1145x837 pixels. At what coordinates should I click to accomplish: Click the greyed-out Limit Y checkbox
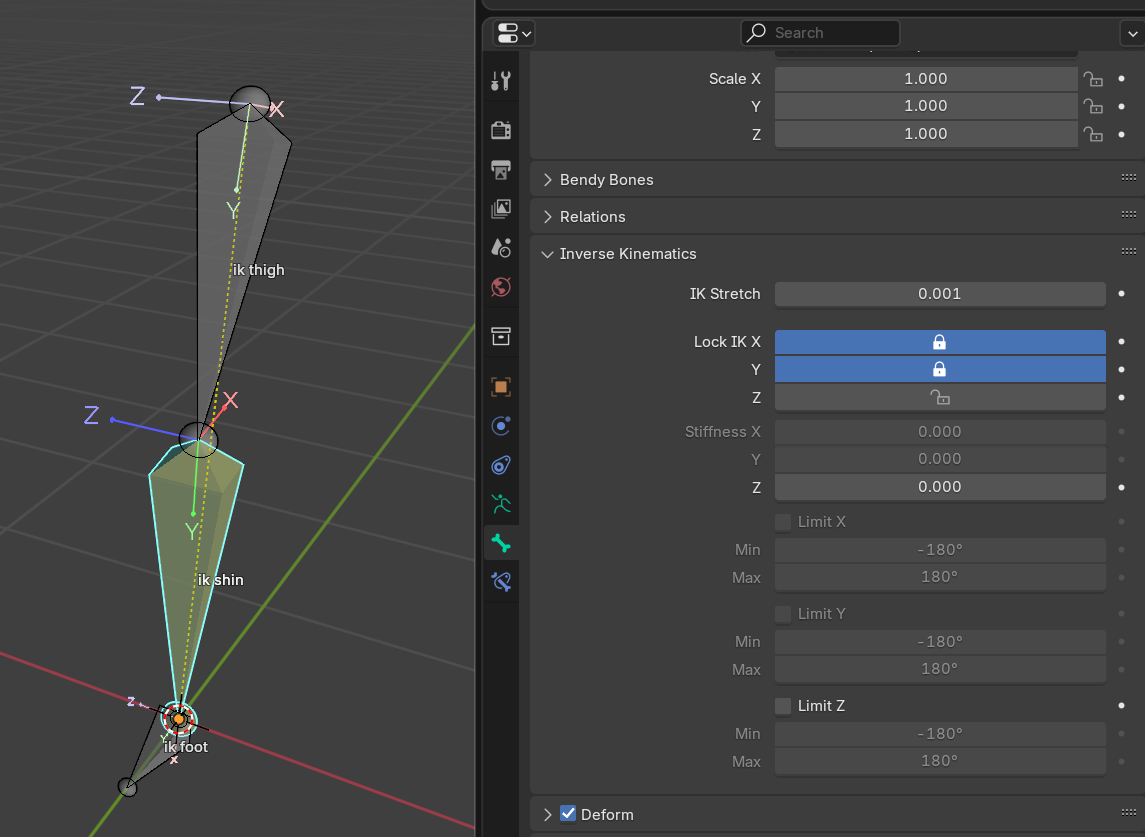(x=783, y=614)
